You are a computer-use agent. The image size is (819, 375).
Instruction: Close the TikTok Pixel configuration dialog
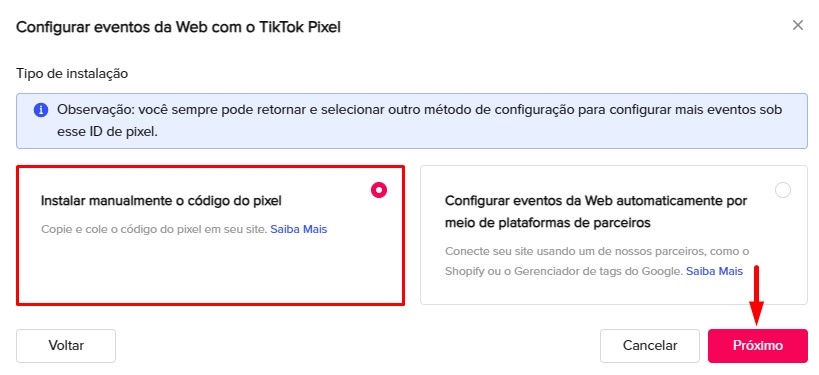pos(798,25)
